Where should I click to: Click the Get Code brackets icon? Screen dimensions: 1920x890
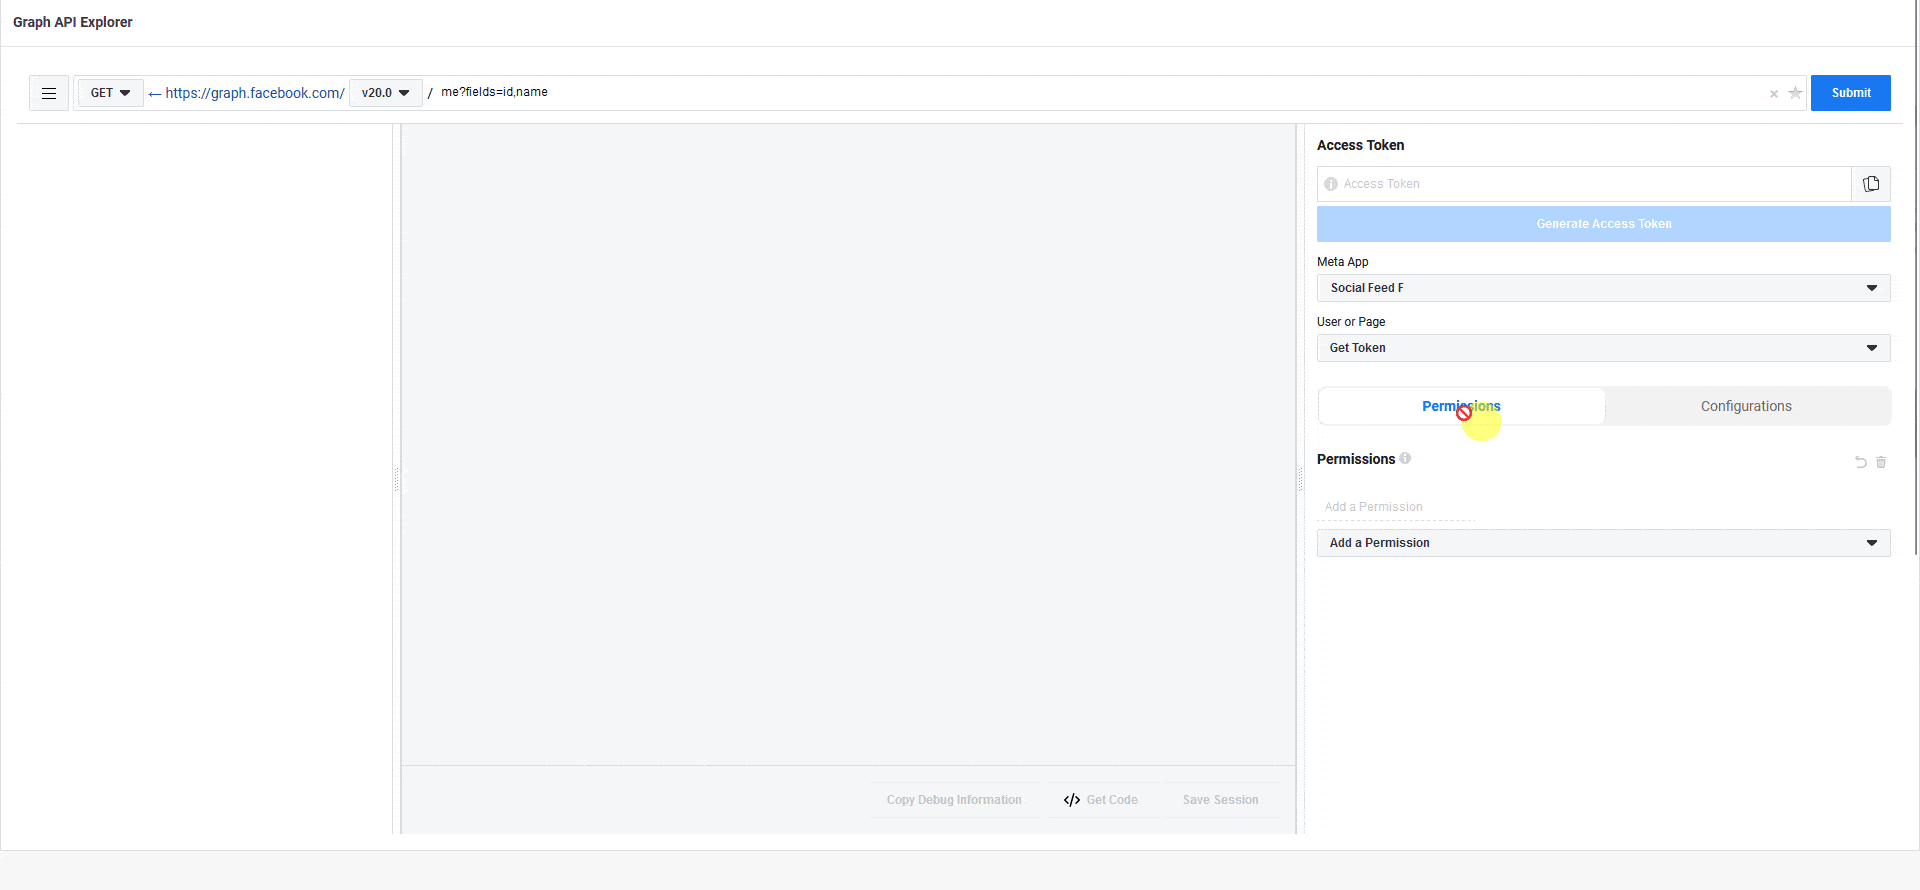click(1072, 800)
